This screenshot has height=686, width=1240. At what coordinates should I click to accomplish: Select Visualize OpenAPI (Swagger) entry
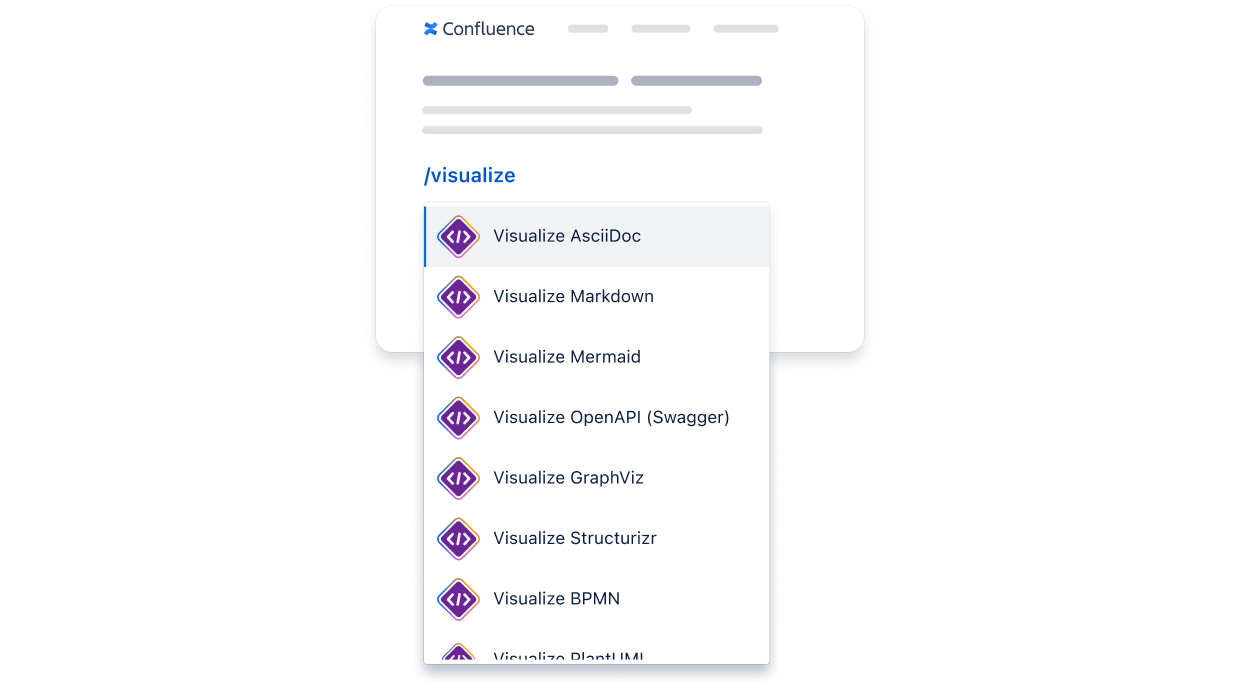611,418
